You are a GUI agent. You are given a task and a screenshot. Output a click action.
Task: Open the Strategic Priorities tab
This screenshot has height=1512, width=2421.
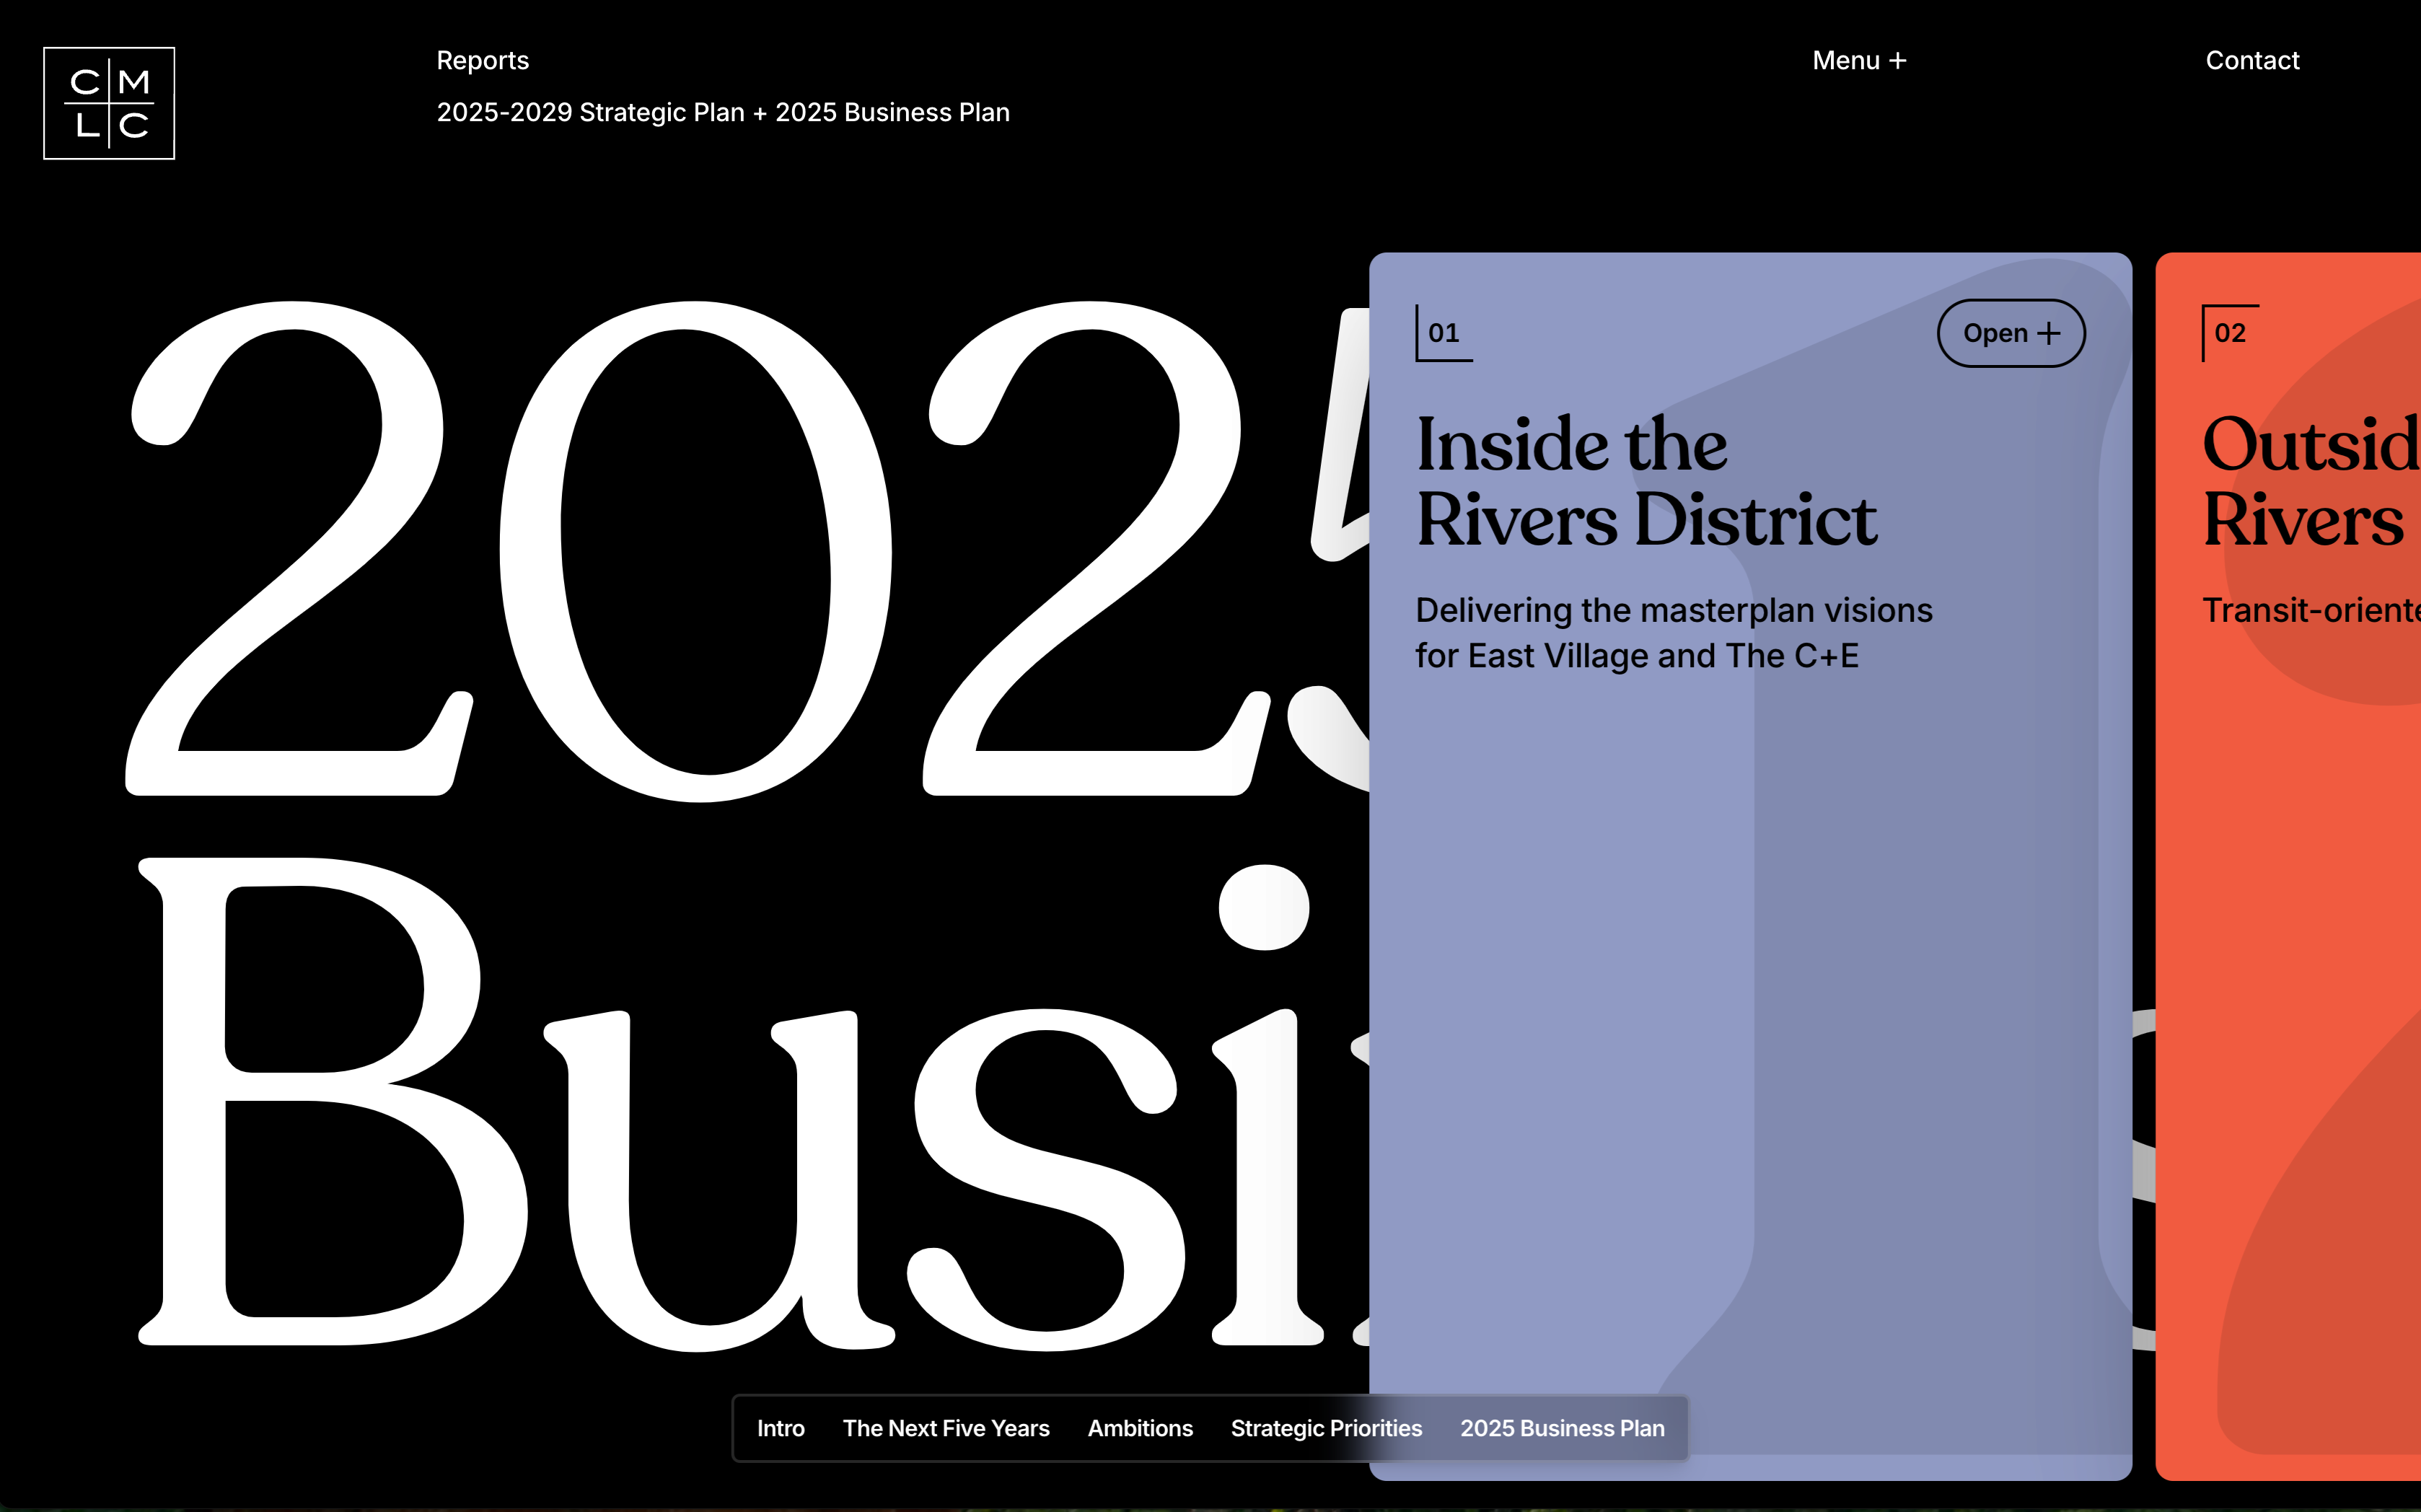pyautogui.click(x=1325, y=1428)
